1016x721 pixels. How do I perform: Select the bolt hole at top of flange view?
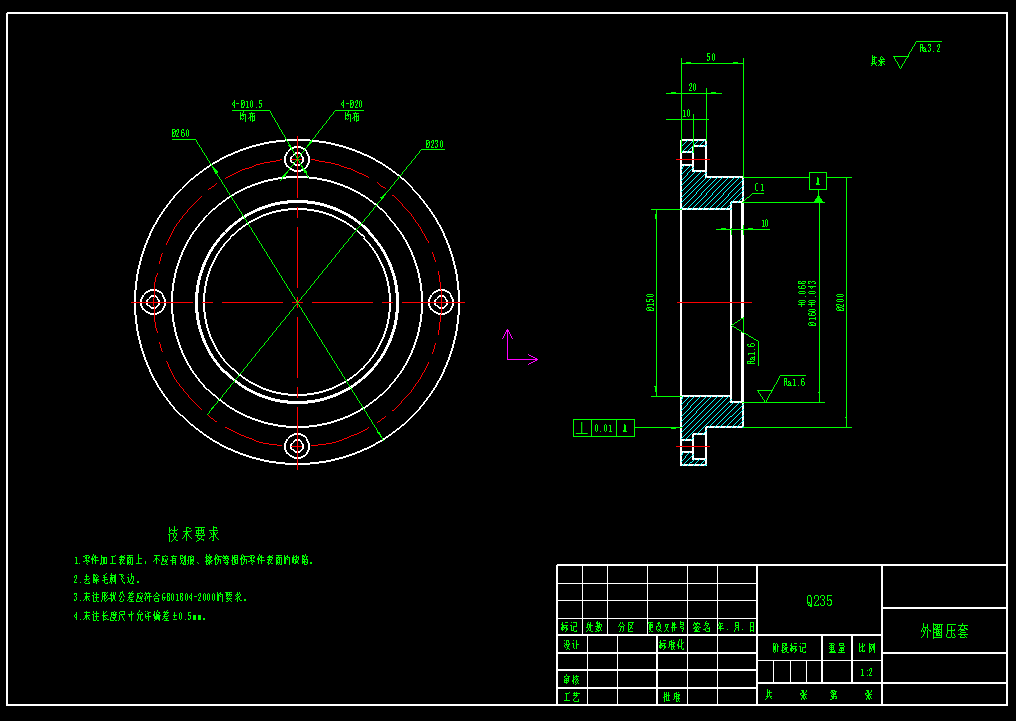[297, 159]
